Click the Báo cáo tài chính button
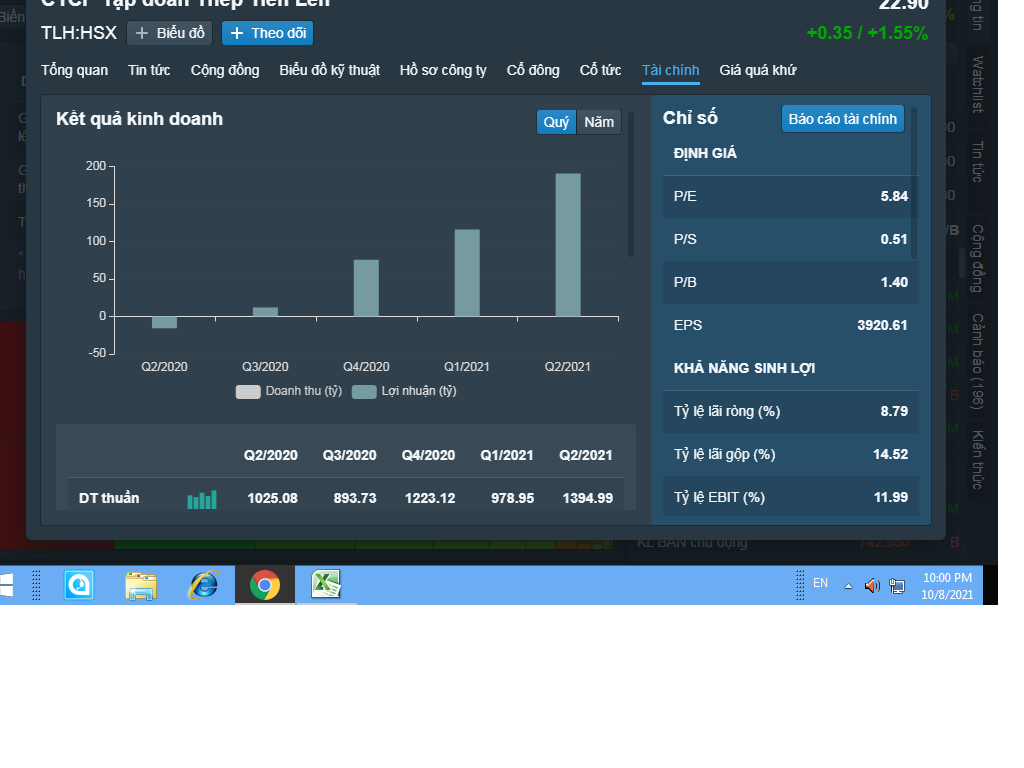The width and height of the screenshot is (1024, 768). pos(842,119)
